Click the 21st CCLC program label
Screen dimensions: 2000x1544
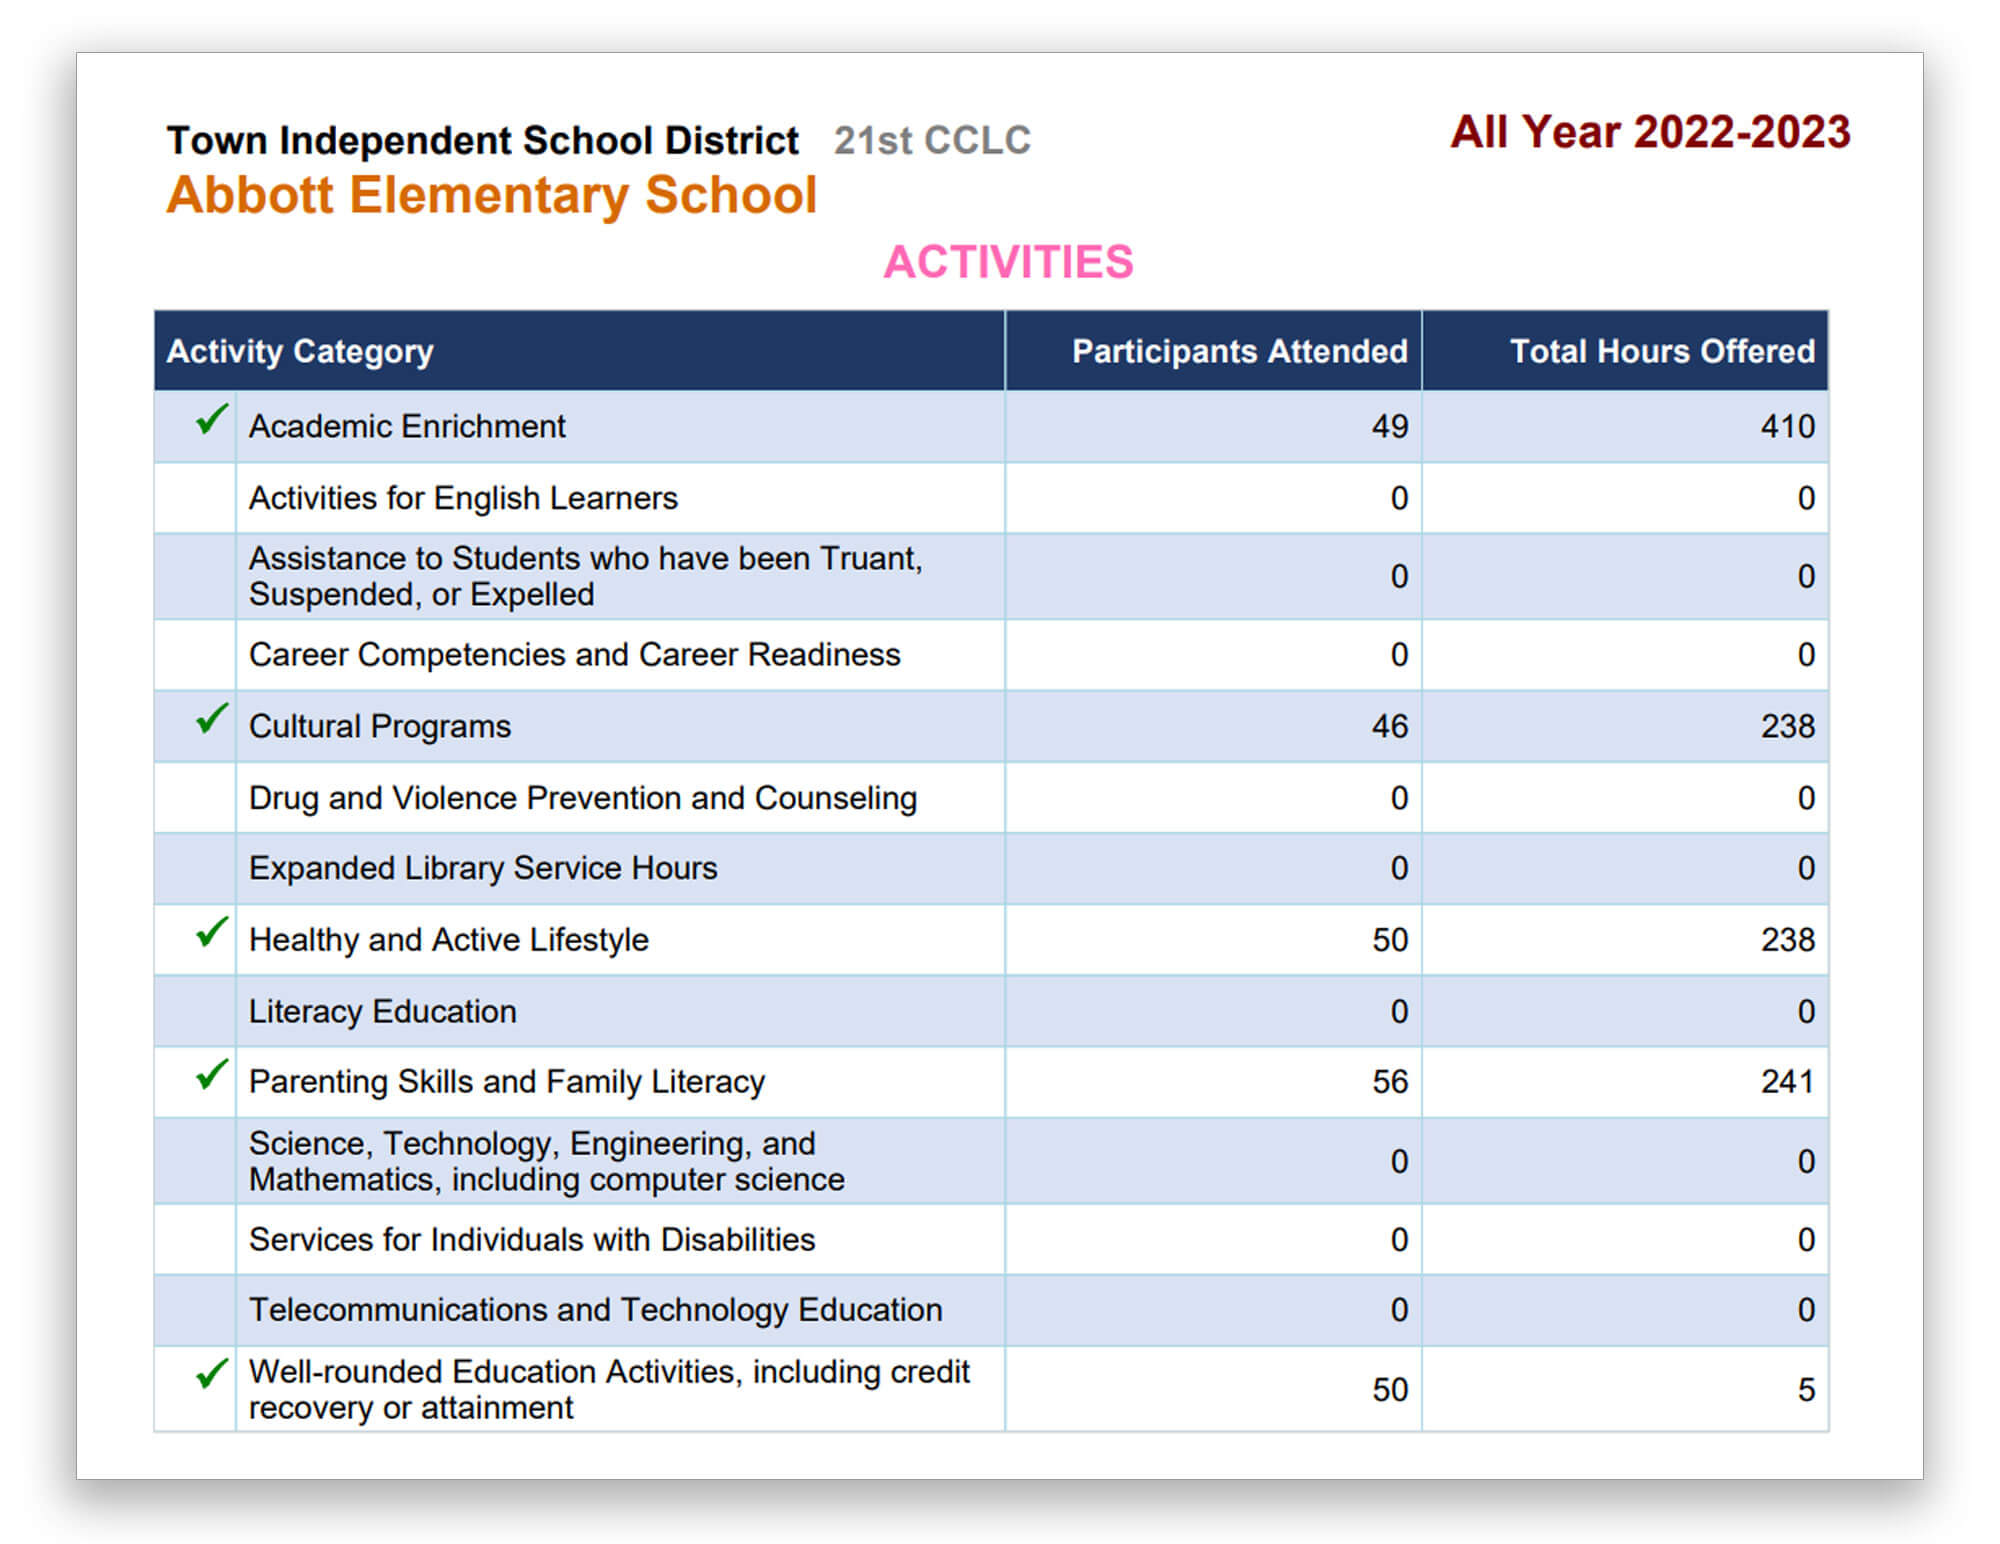932,141
